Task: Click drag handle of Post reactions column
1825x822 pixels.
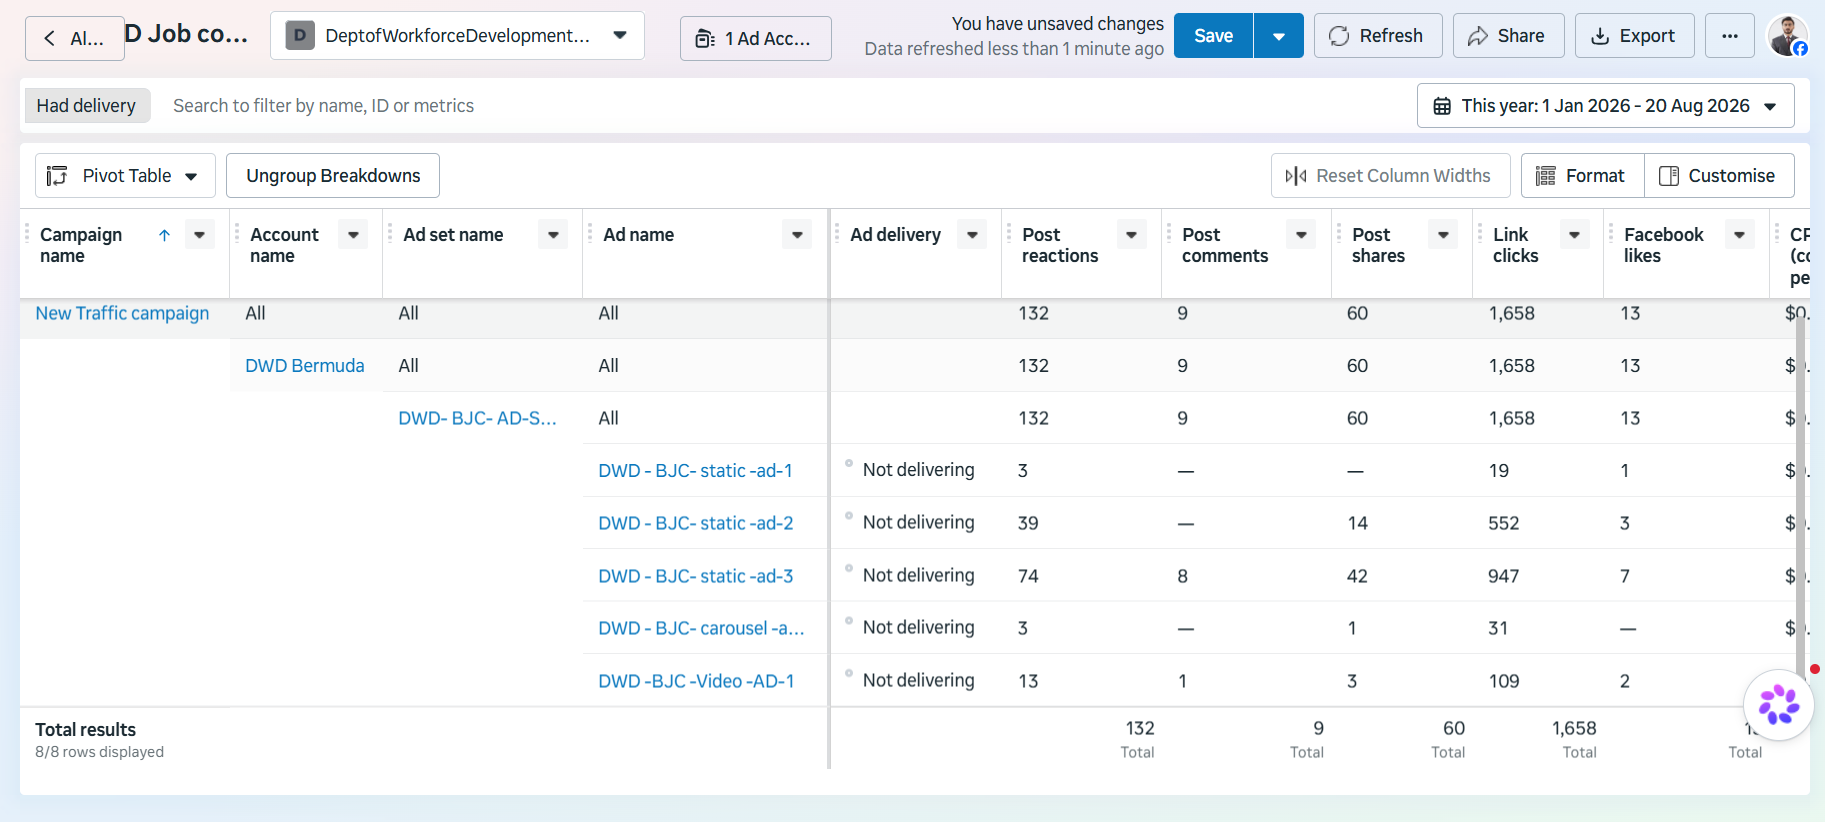Action: point(1009,235)
